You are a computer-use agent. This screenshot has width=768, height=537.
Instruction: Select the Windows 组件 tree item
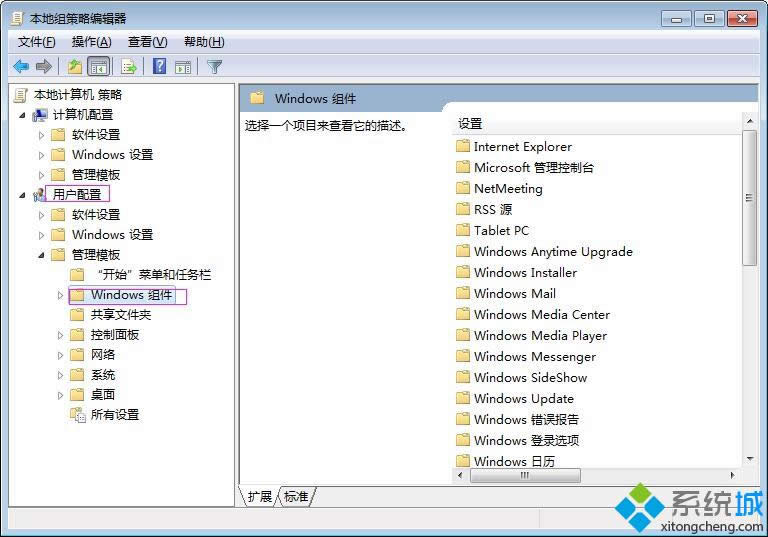(132, 295)
